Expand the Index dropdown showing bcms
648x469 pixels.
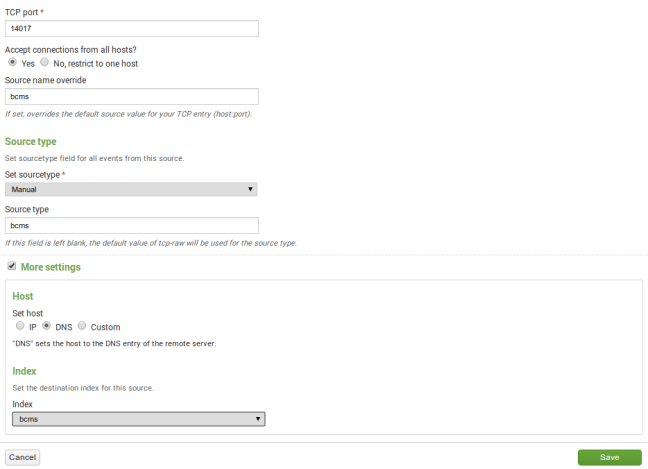tap(138, 419)
